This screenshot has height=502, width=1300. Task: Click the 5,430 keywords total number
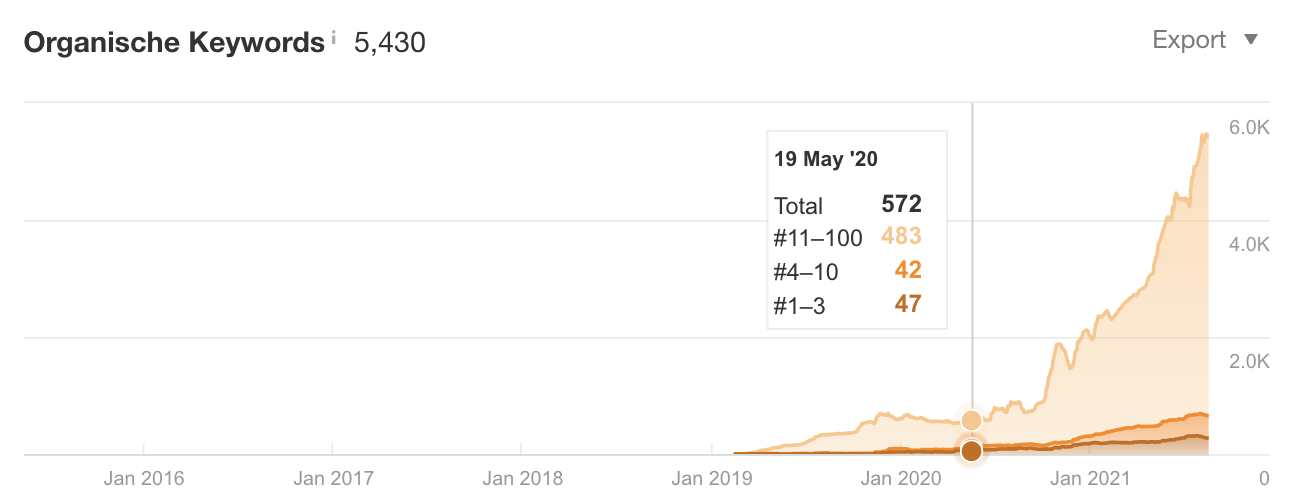(390, 42)
